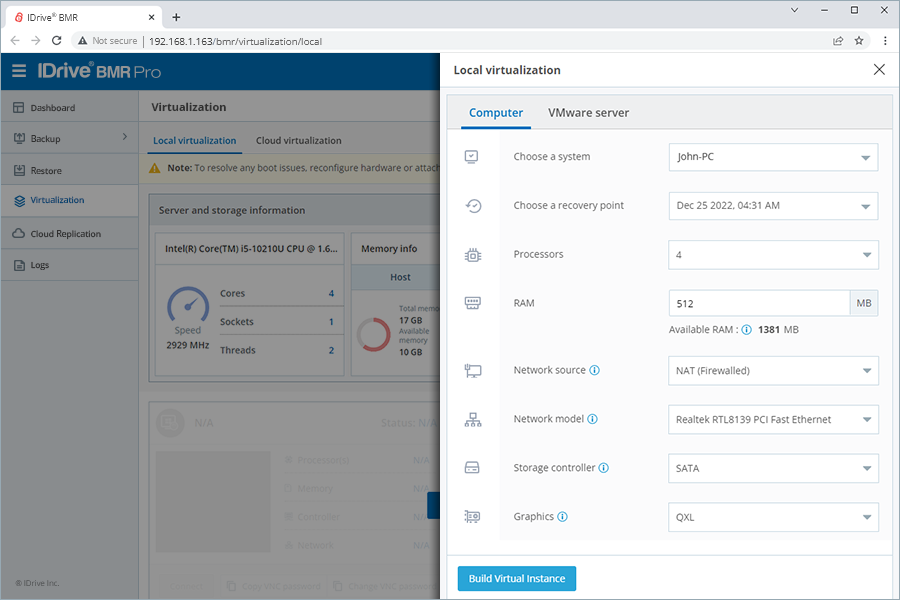The width and height of the screenshot is (900, 600).
Task: Click the Dashboard sidebar icon
Action: (x=18, y=107)
